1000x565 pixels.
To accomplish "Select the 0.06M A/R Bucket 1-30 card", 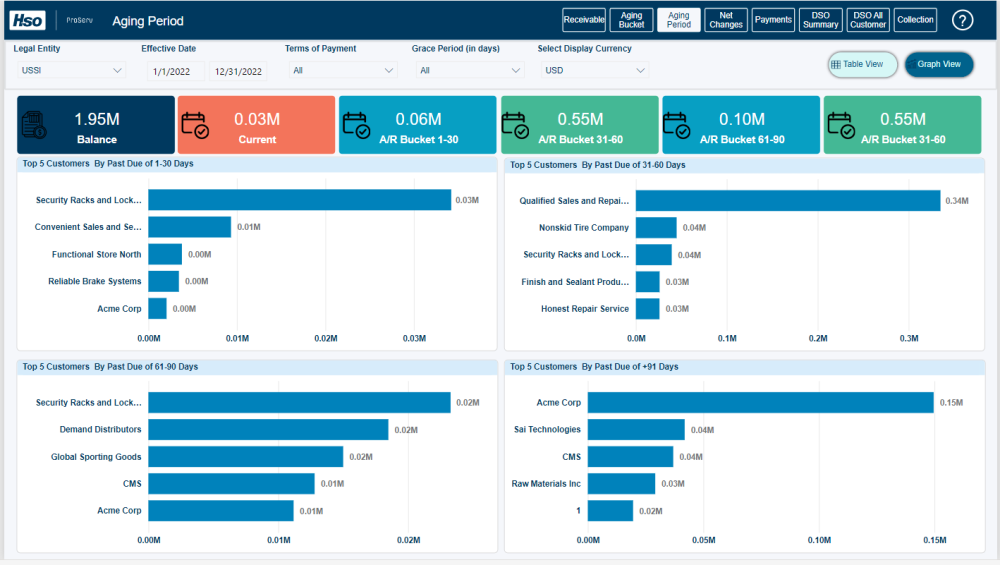I will point(418,125).
